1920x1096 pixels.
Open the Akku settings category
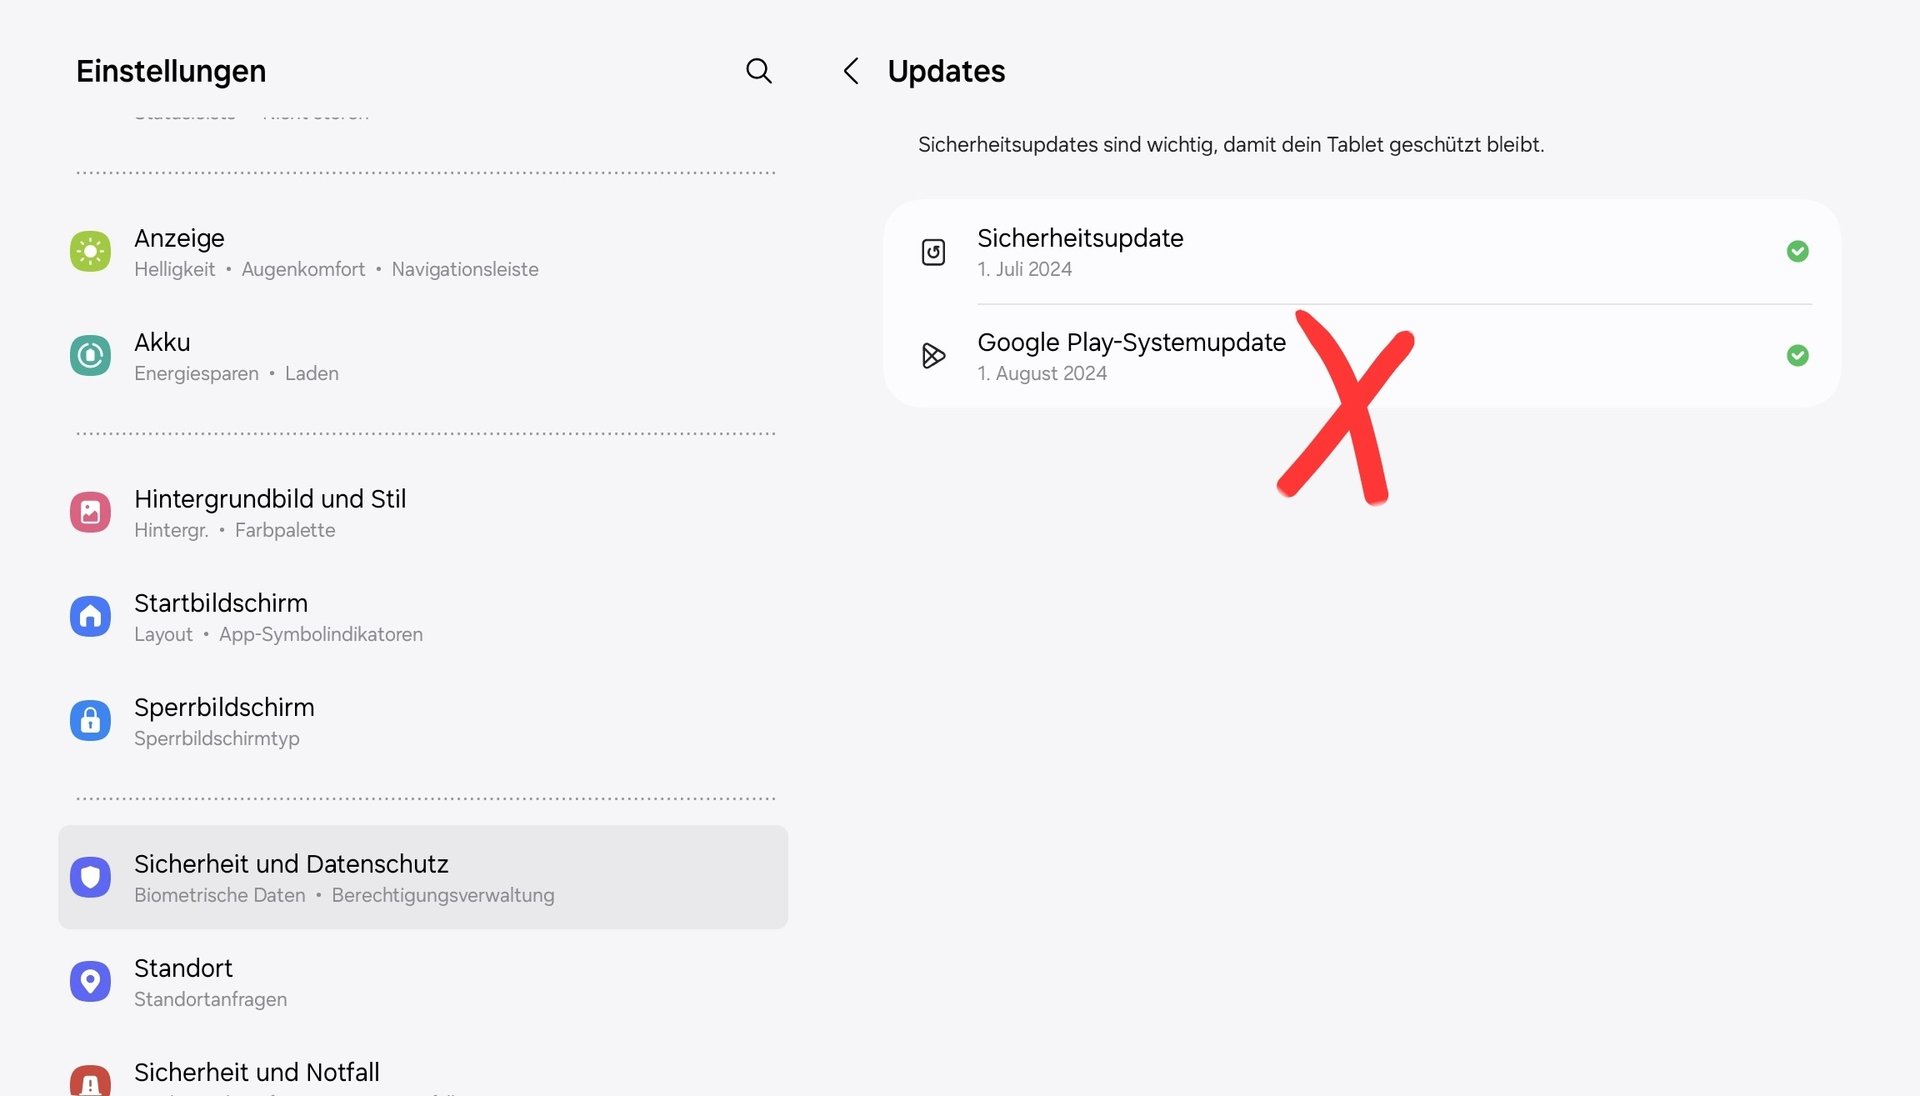point(236,357)
